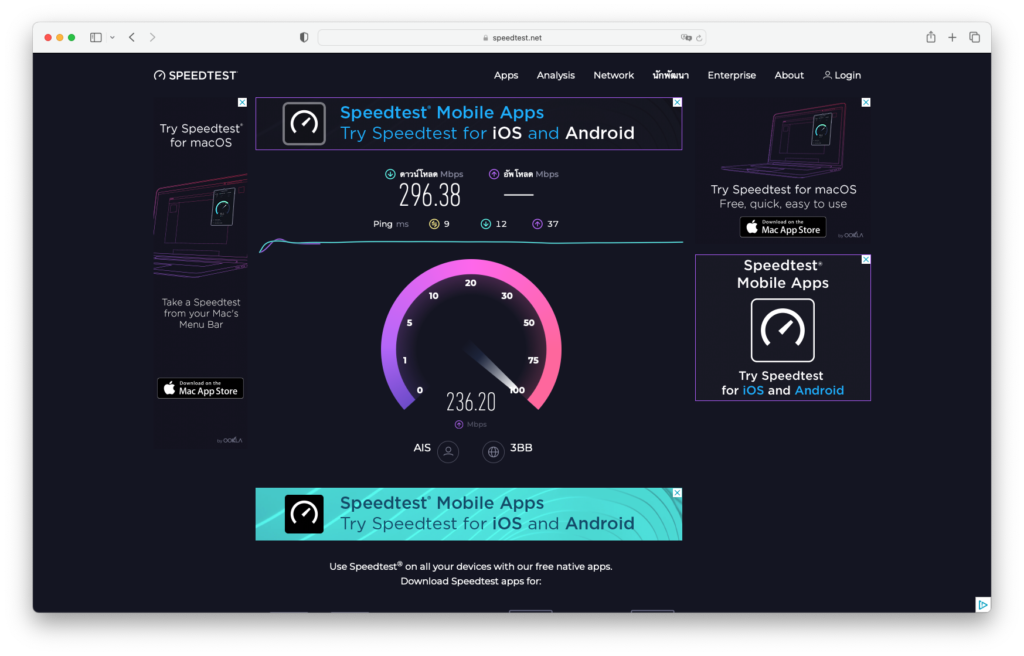Click the yellow idle ping icon

tap(434, 224)
